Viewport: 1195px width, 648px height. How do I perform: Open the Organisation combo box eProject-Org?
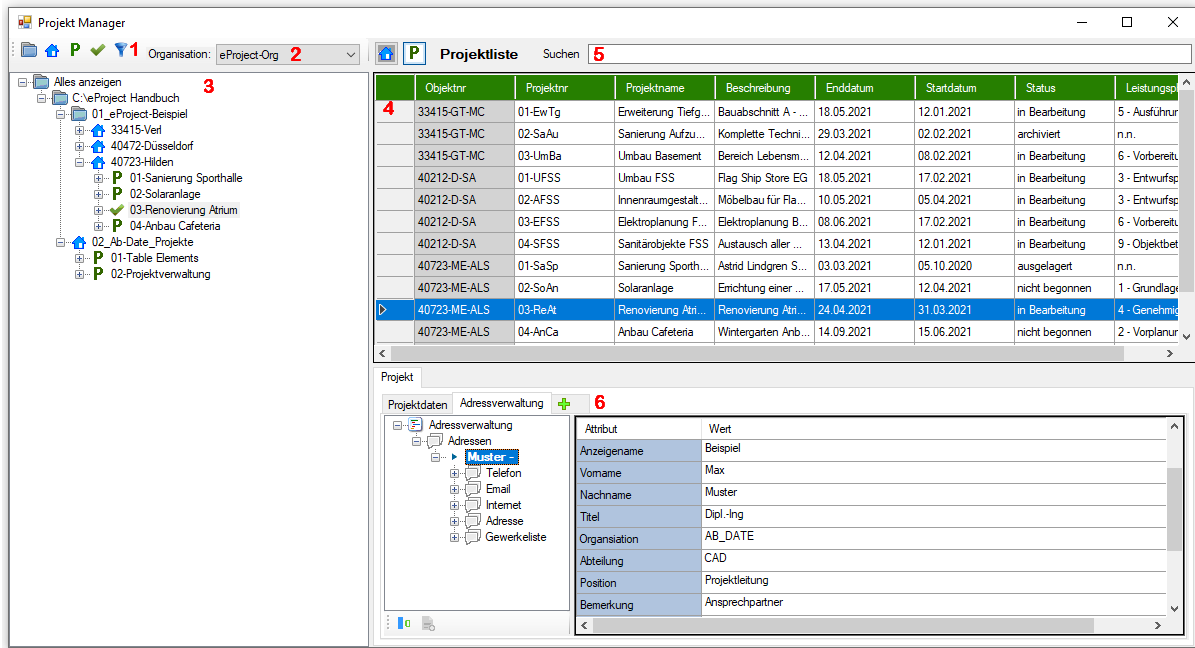(287, 55)
